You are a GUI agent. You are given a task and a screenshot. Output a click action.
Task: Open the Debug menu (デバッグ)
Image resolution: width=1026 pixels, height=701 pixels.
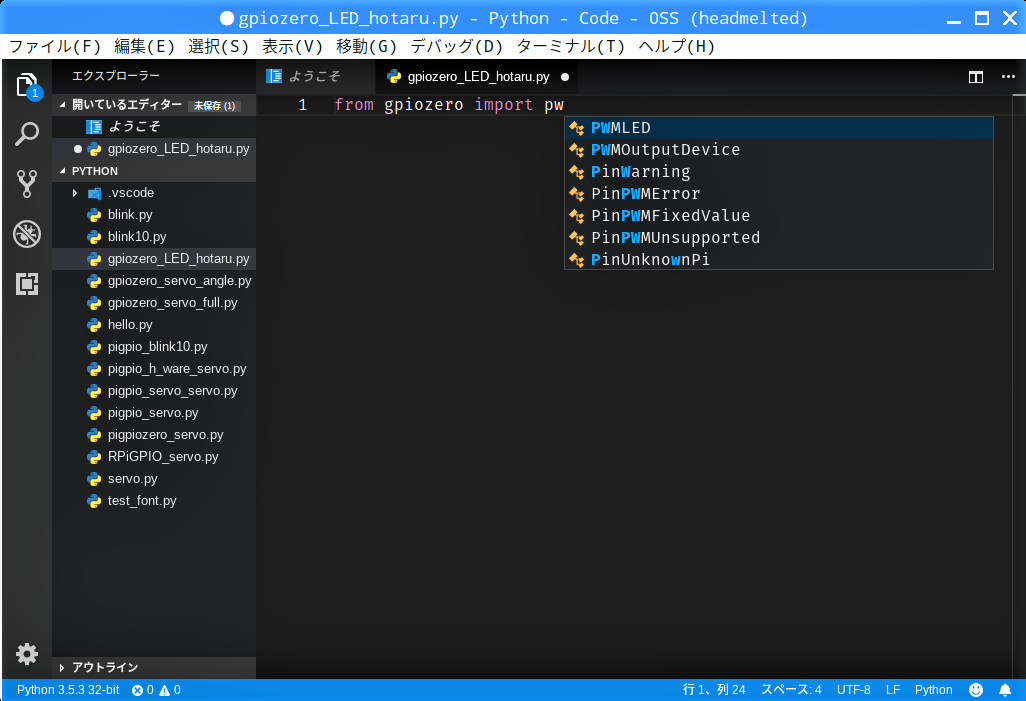click(x=457, y=46)
